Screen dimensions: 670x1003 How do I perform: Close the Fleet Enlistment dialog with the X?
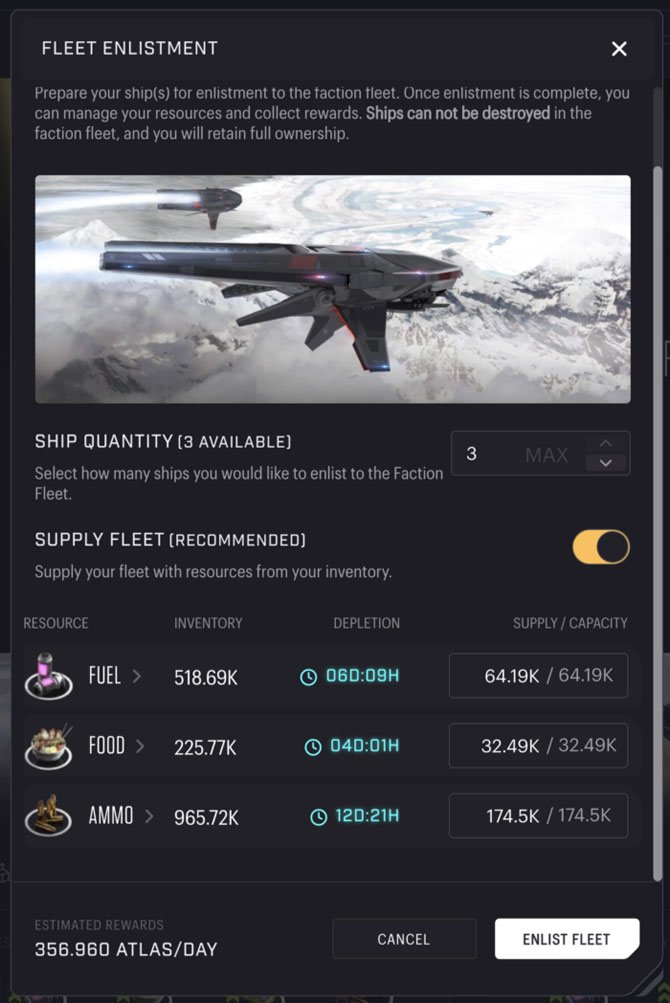[x=619, y=48]
